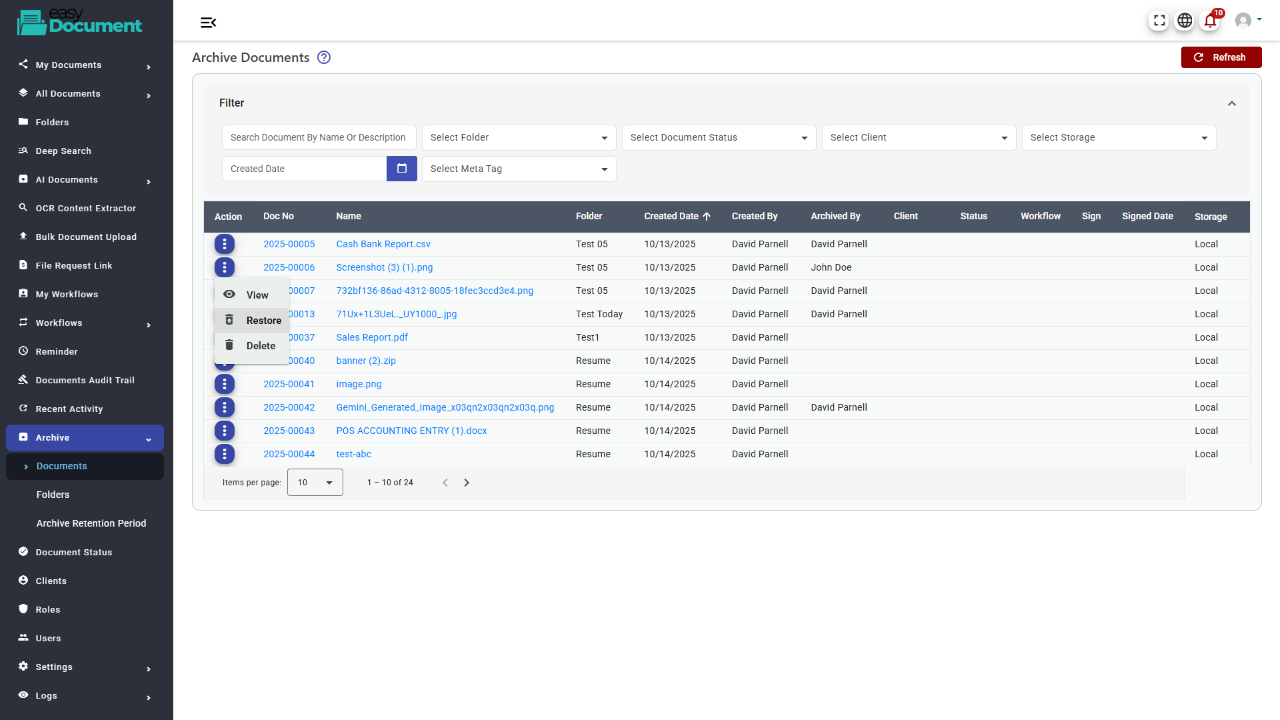1280x720 pixels.
Task: Collapse the Archive sidebar section
Action: tap(85, 438)
